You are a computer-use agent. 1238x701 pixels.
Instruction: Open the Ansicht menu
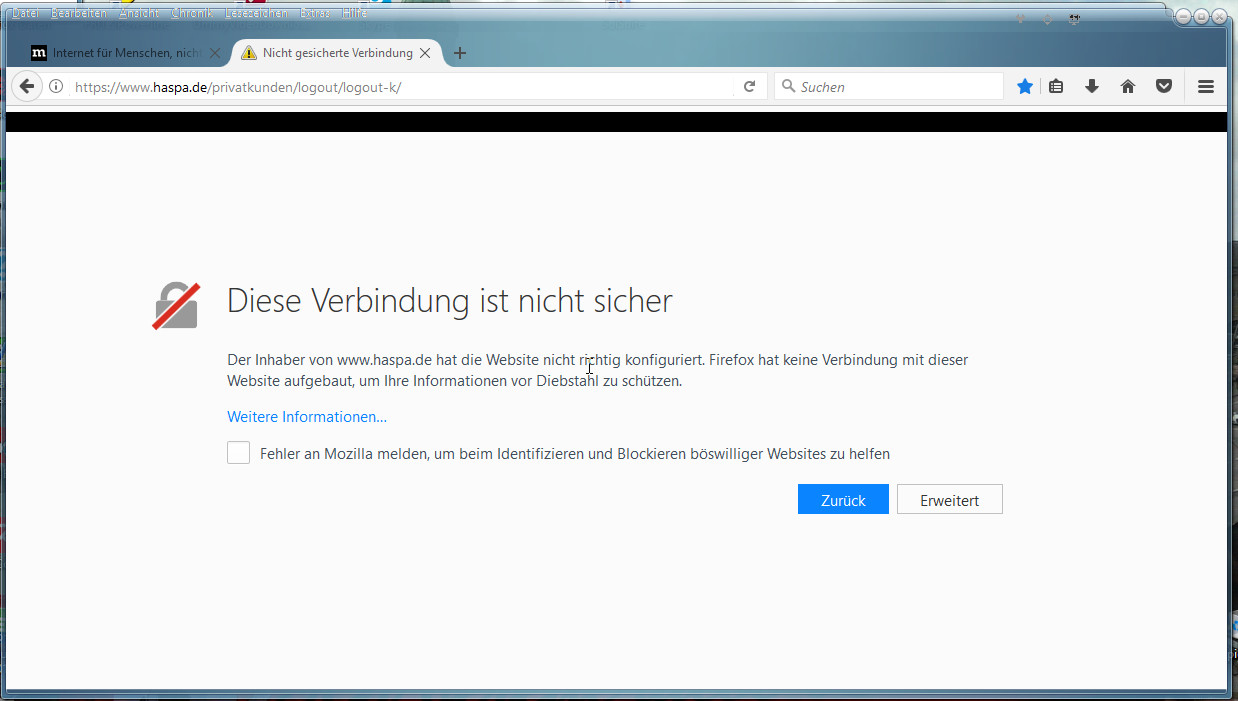[138, 13]
